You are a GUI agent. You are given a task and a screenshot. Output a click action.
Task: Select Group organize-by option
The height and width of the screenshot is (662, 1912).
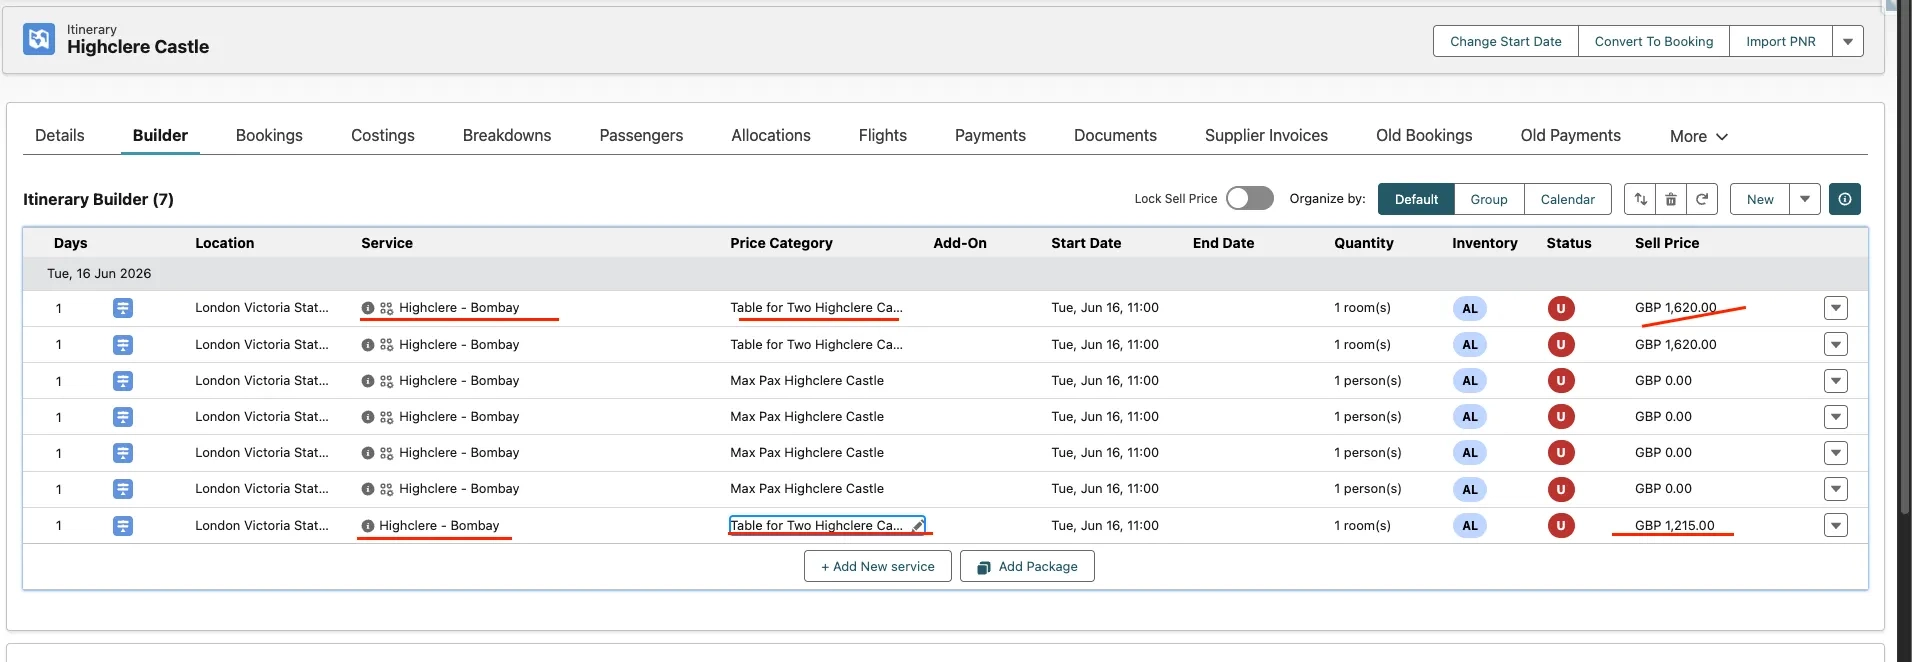pyautogui.click(x=1488, y=199)
